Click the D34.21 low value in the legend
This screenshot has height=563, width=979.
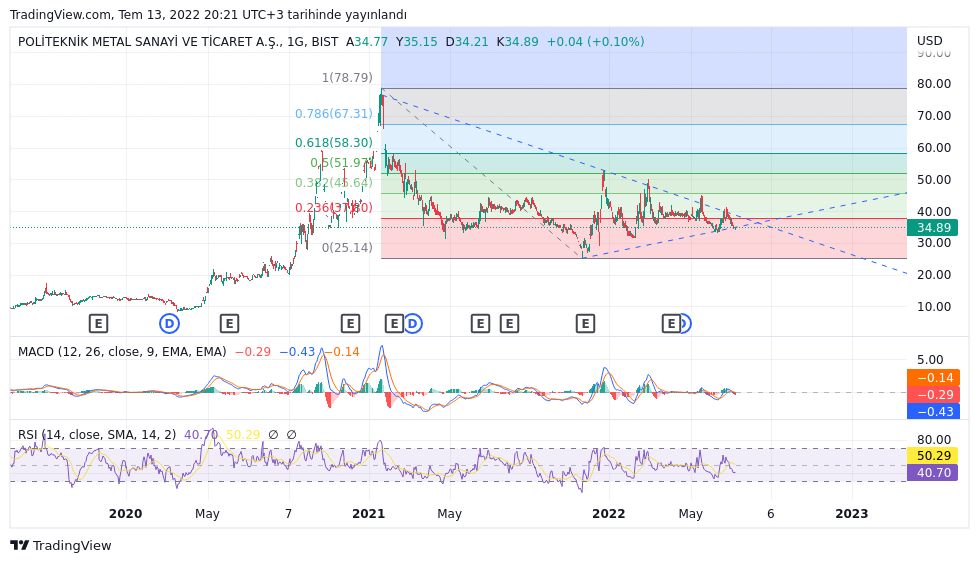click(466, 42)
